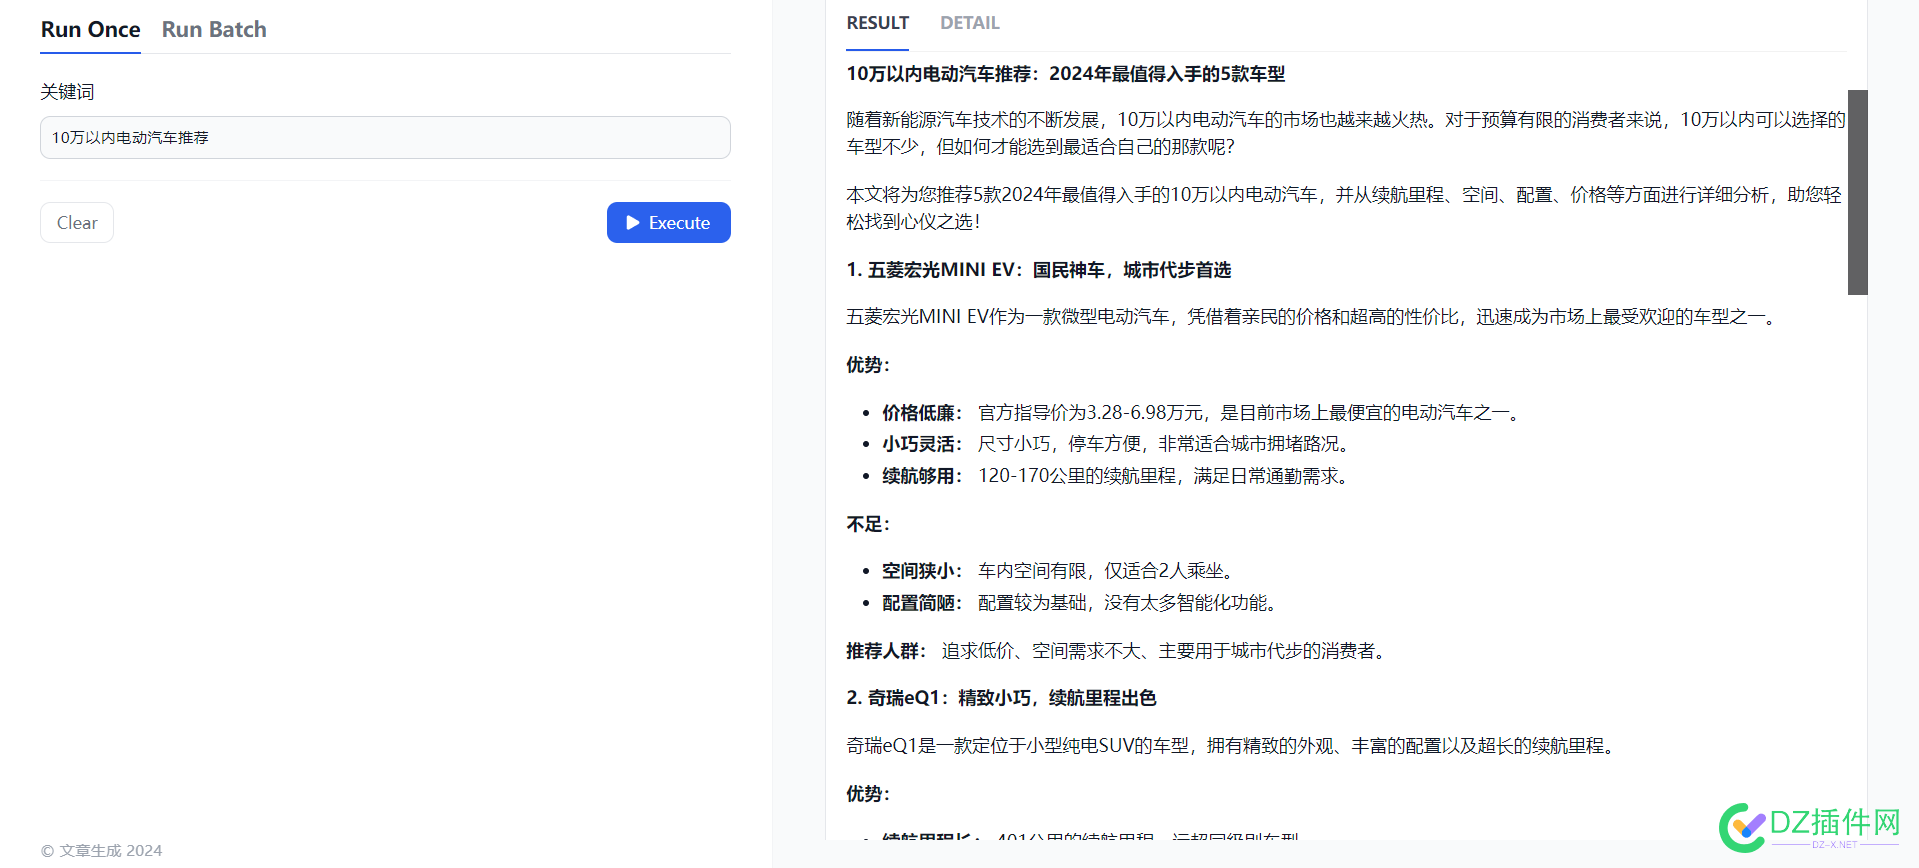Screen dimensions: 1919x868
Task: Click the 关键词 keyword input field
Action: [x=385, y=137]
